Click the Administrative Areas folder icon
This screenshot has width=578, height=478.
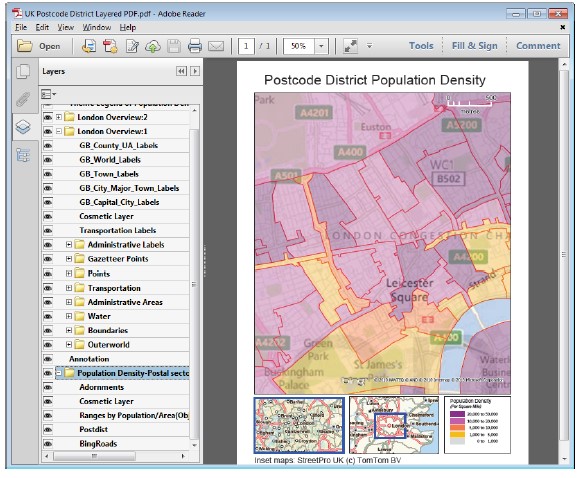(x=80, y=302)
